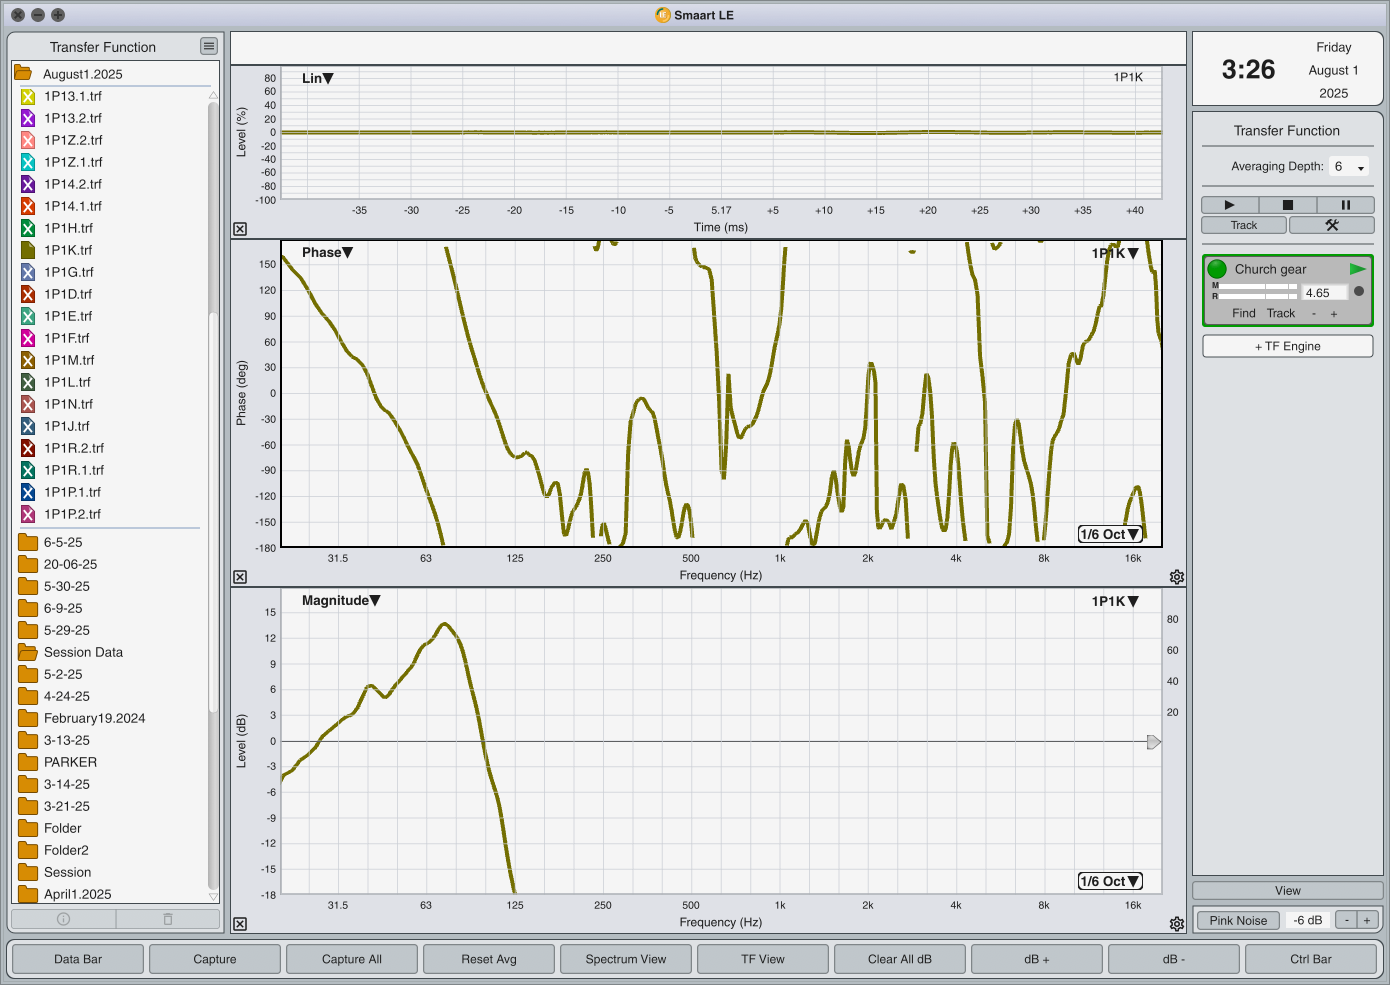Open the Phase plot type dropdown
Image resolution: width=1390 pixels, height=985 pixels.
coord(328,252)
